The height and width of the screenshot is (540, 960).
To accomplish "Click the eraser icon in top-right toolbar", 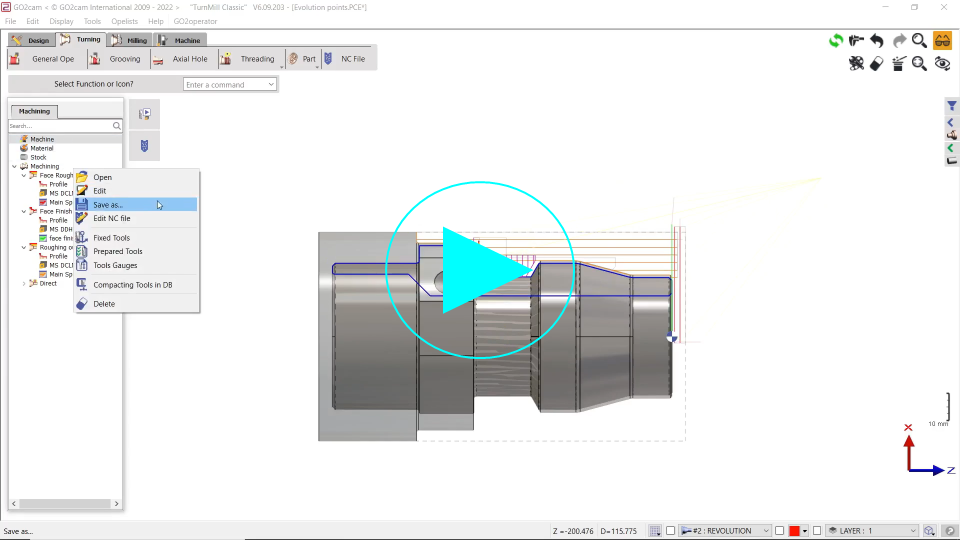I will (877, 63).
